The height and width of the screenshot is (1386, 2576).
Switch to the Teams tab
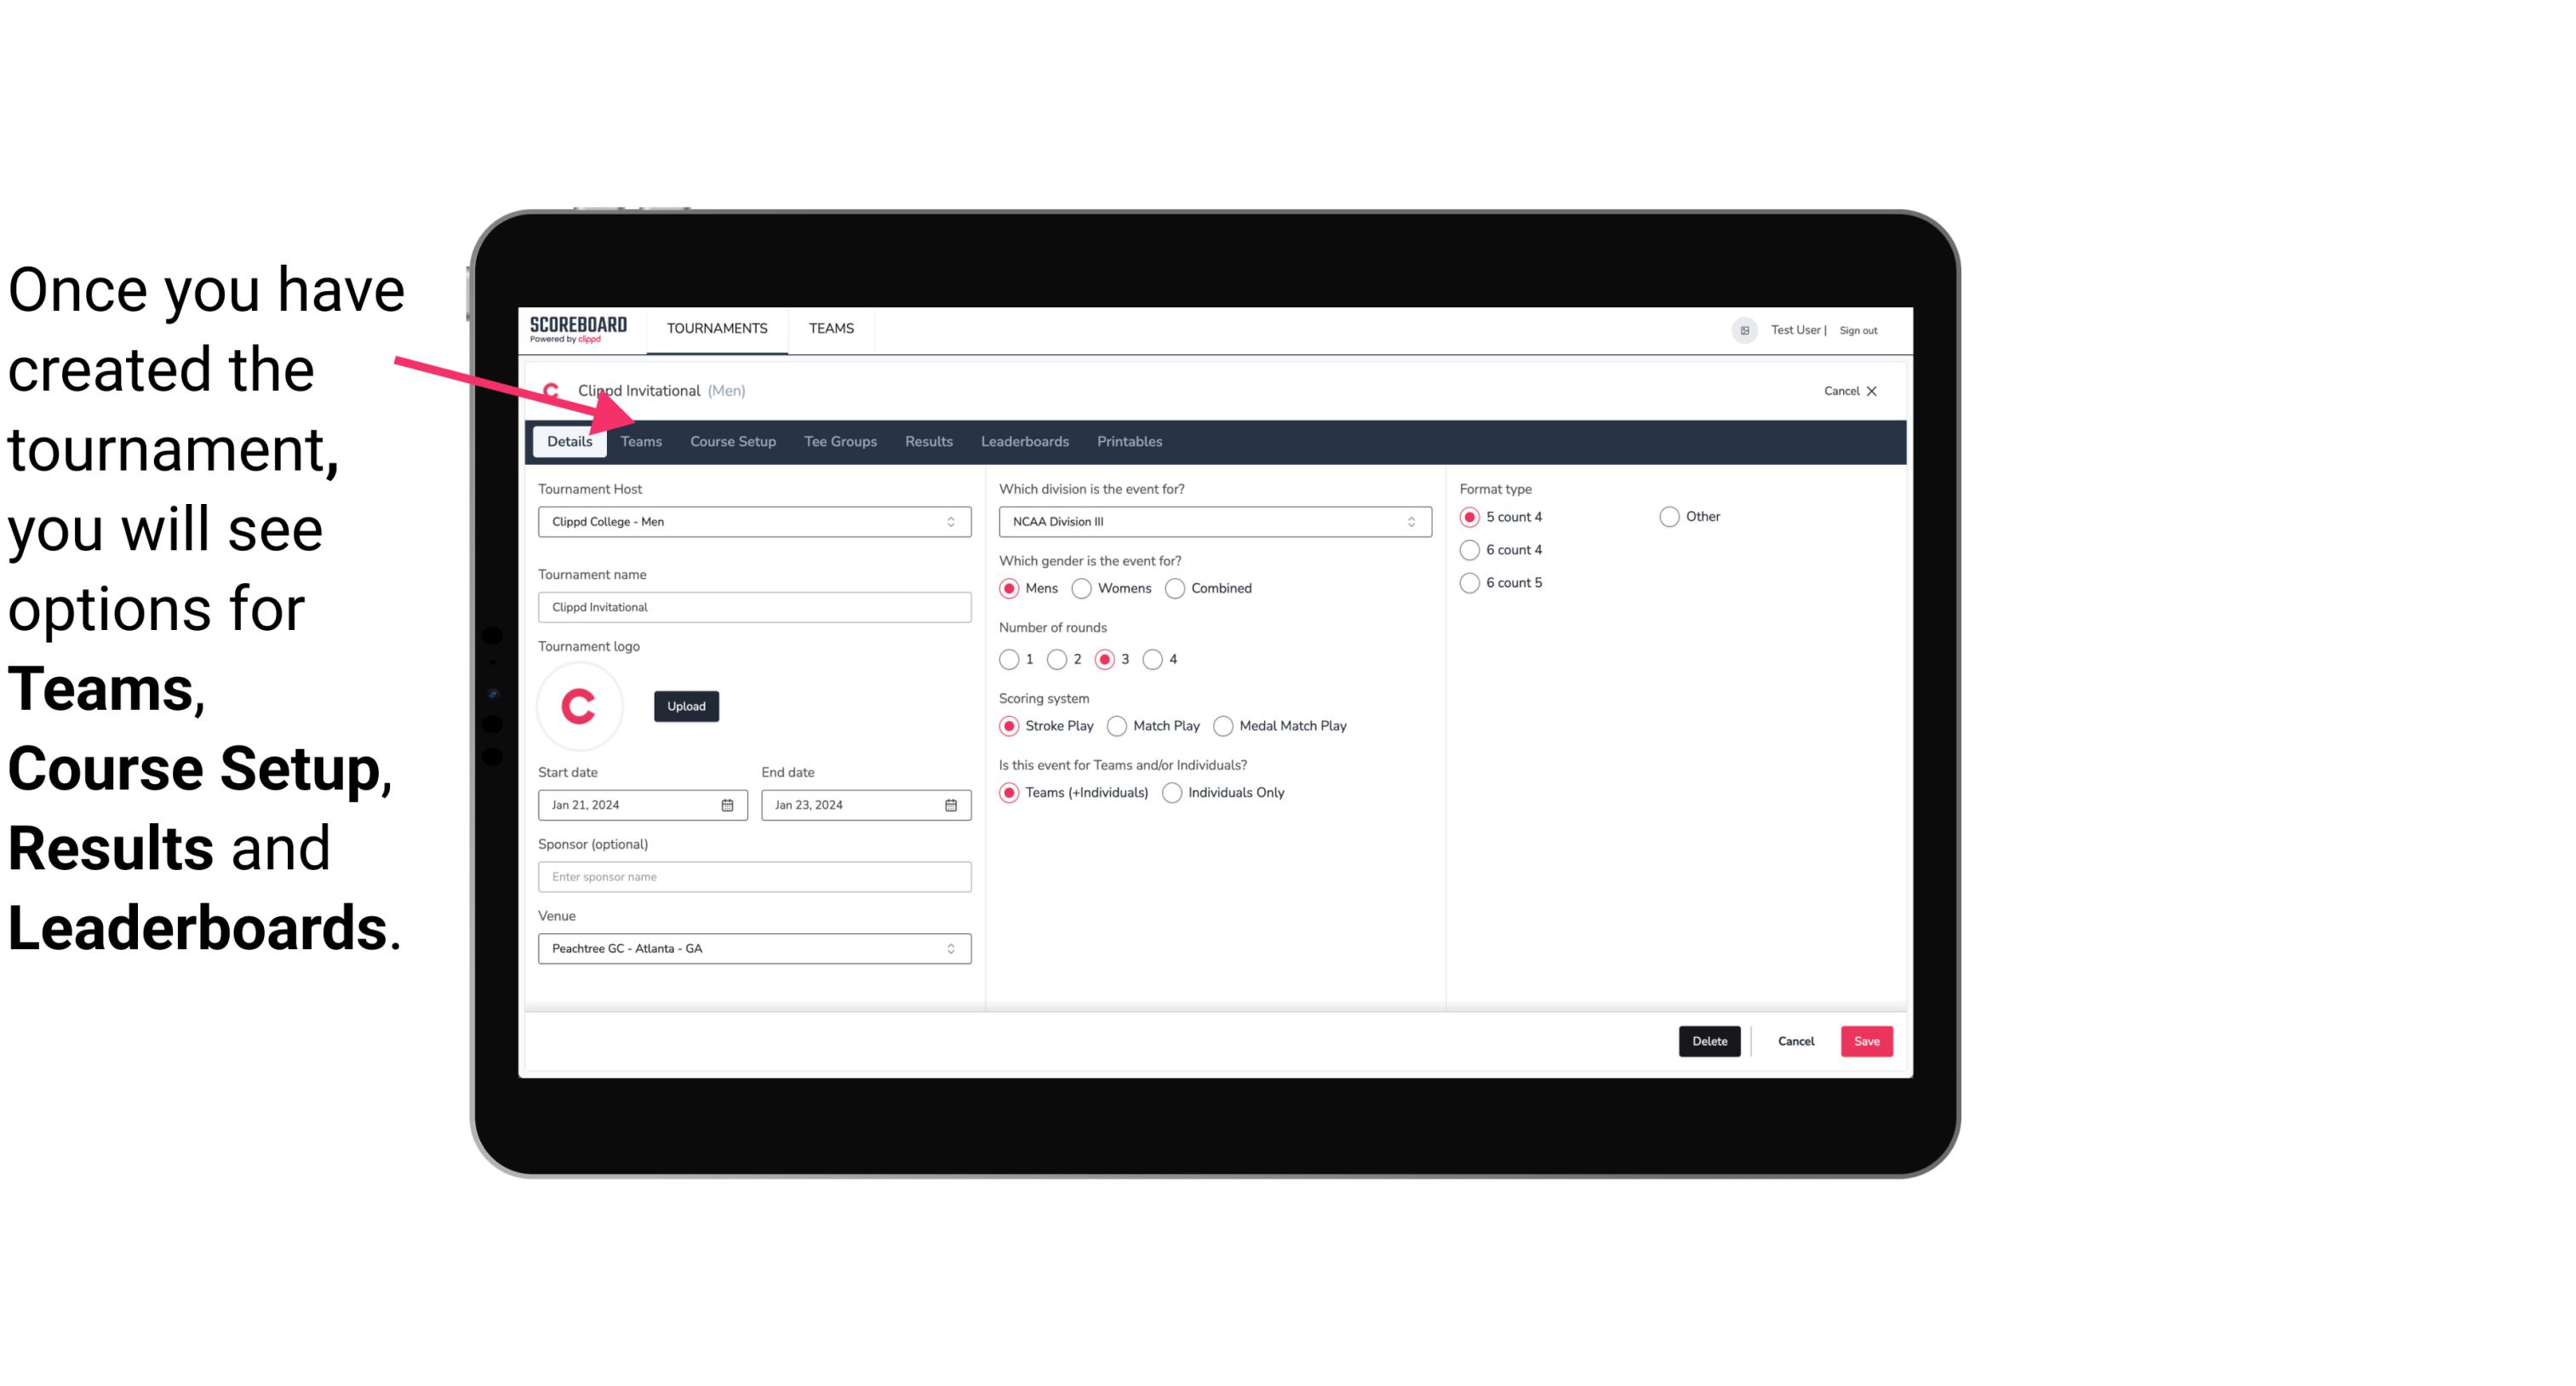coord(639,440)
